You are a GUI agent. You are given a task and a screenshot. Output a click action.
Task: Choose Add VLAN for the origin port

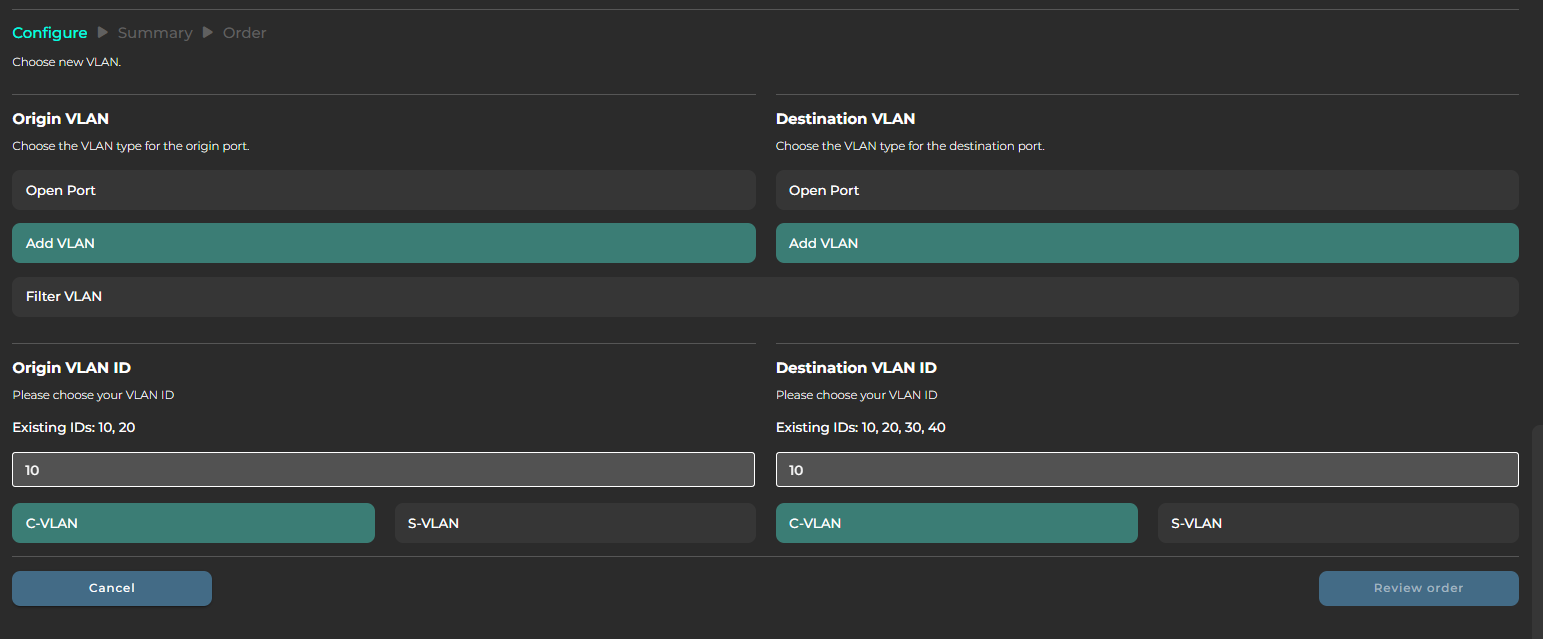coord(383,243)
